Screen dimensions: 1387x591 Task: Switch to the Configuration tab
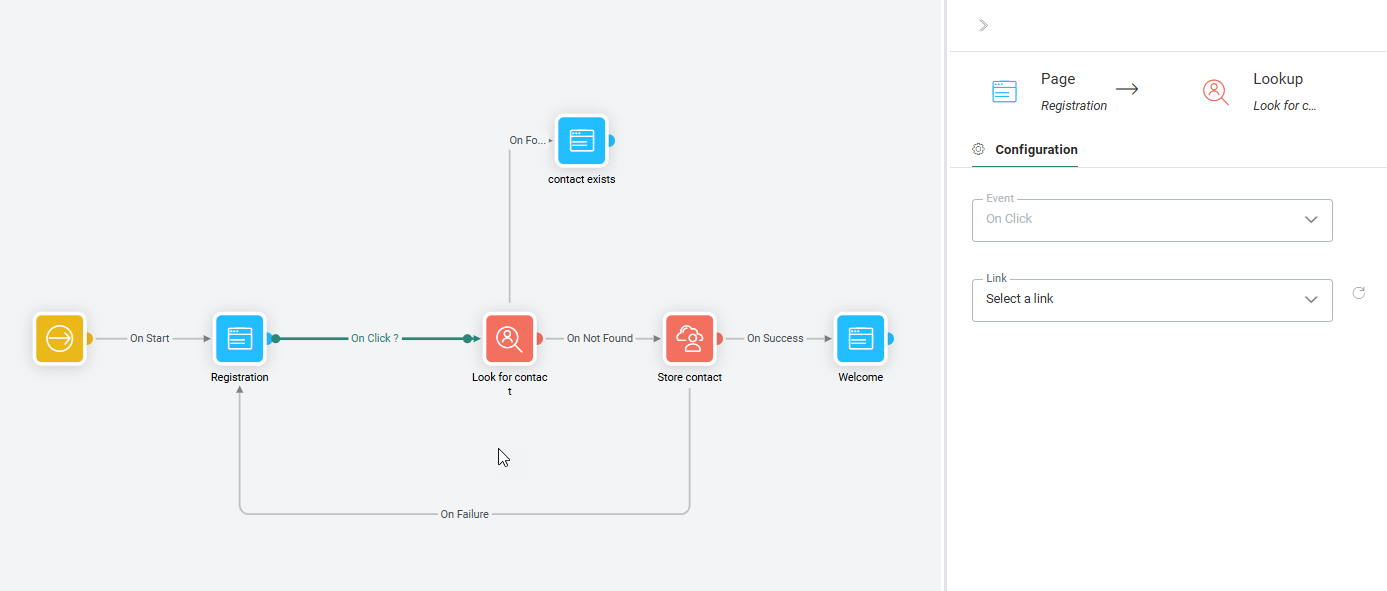click(1036, 150)
